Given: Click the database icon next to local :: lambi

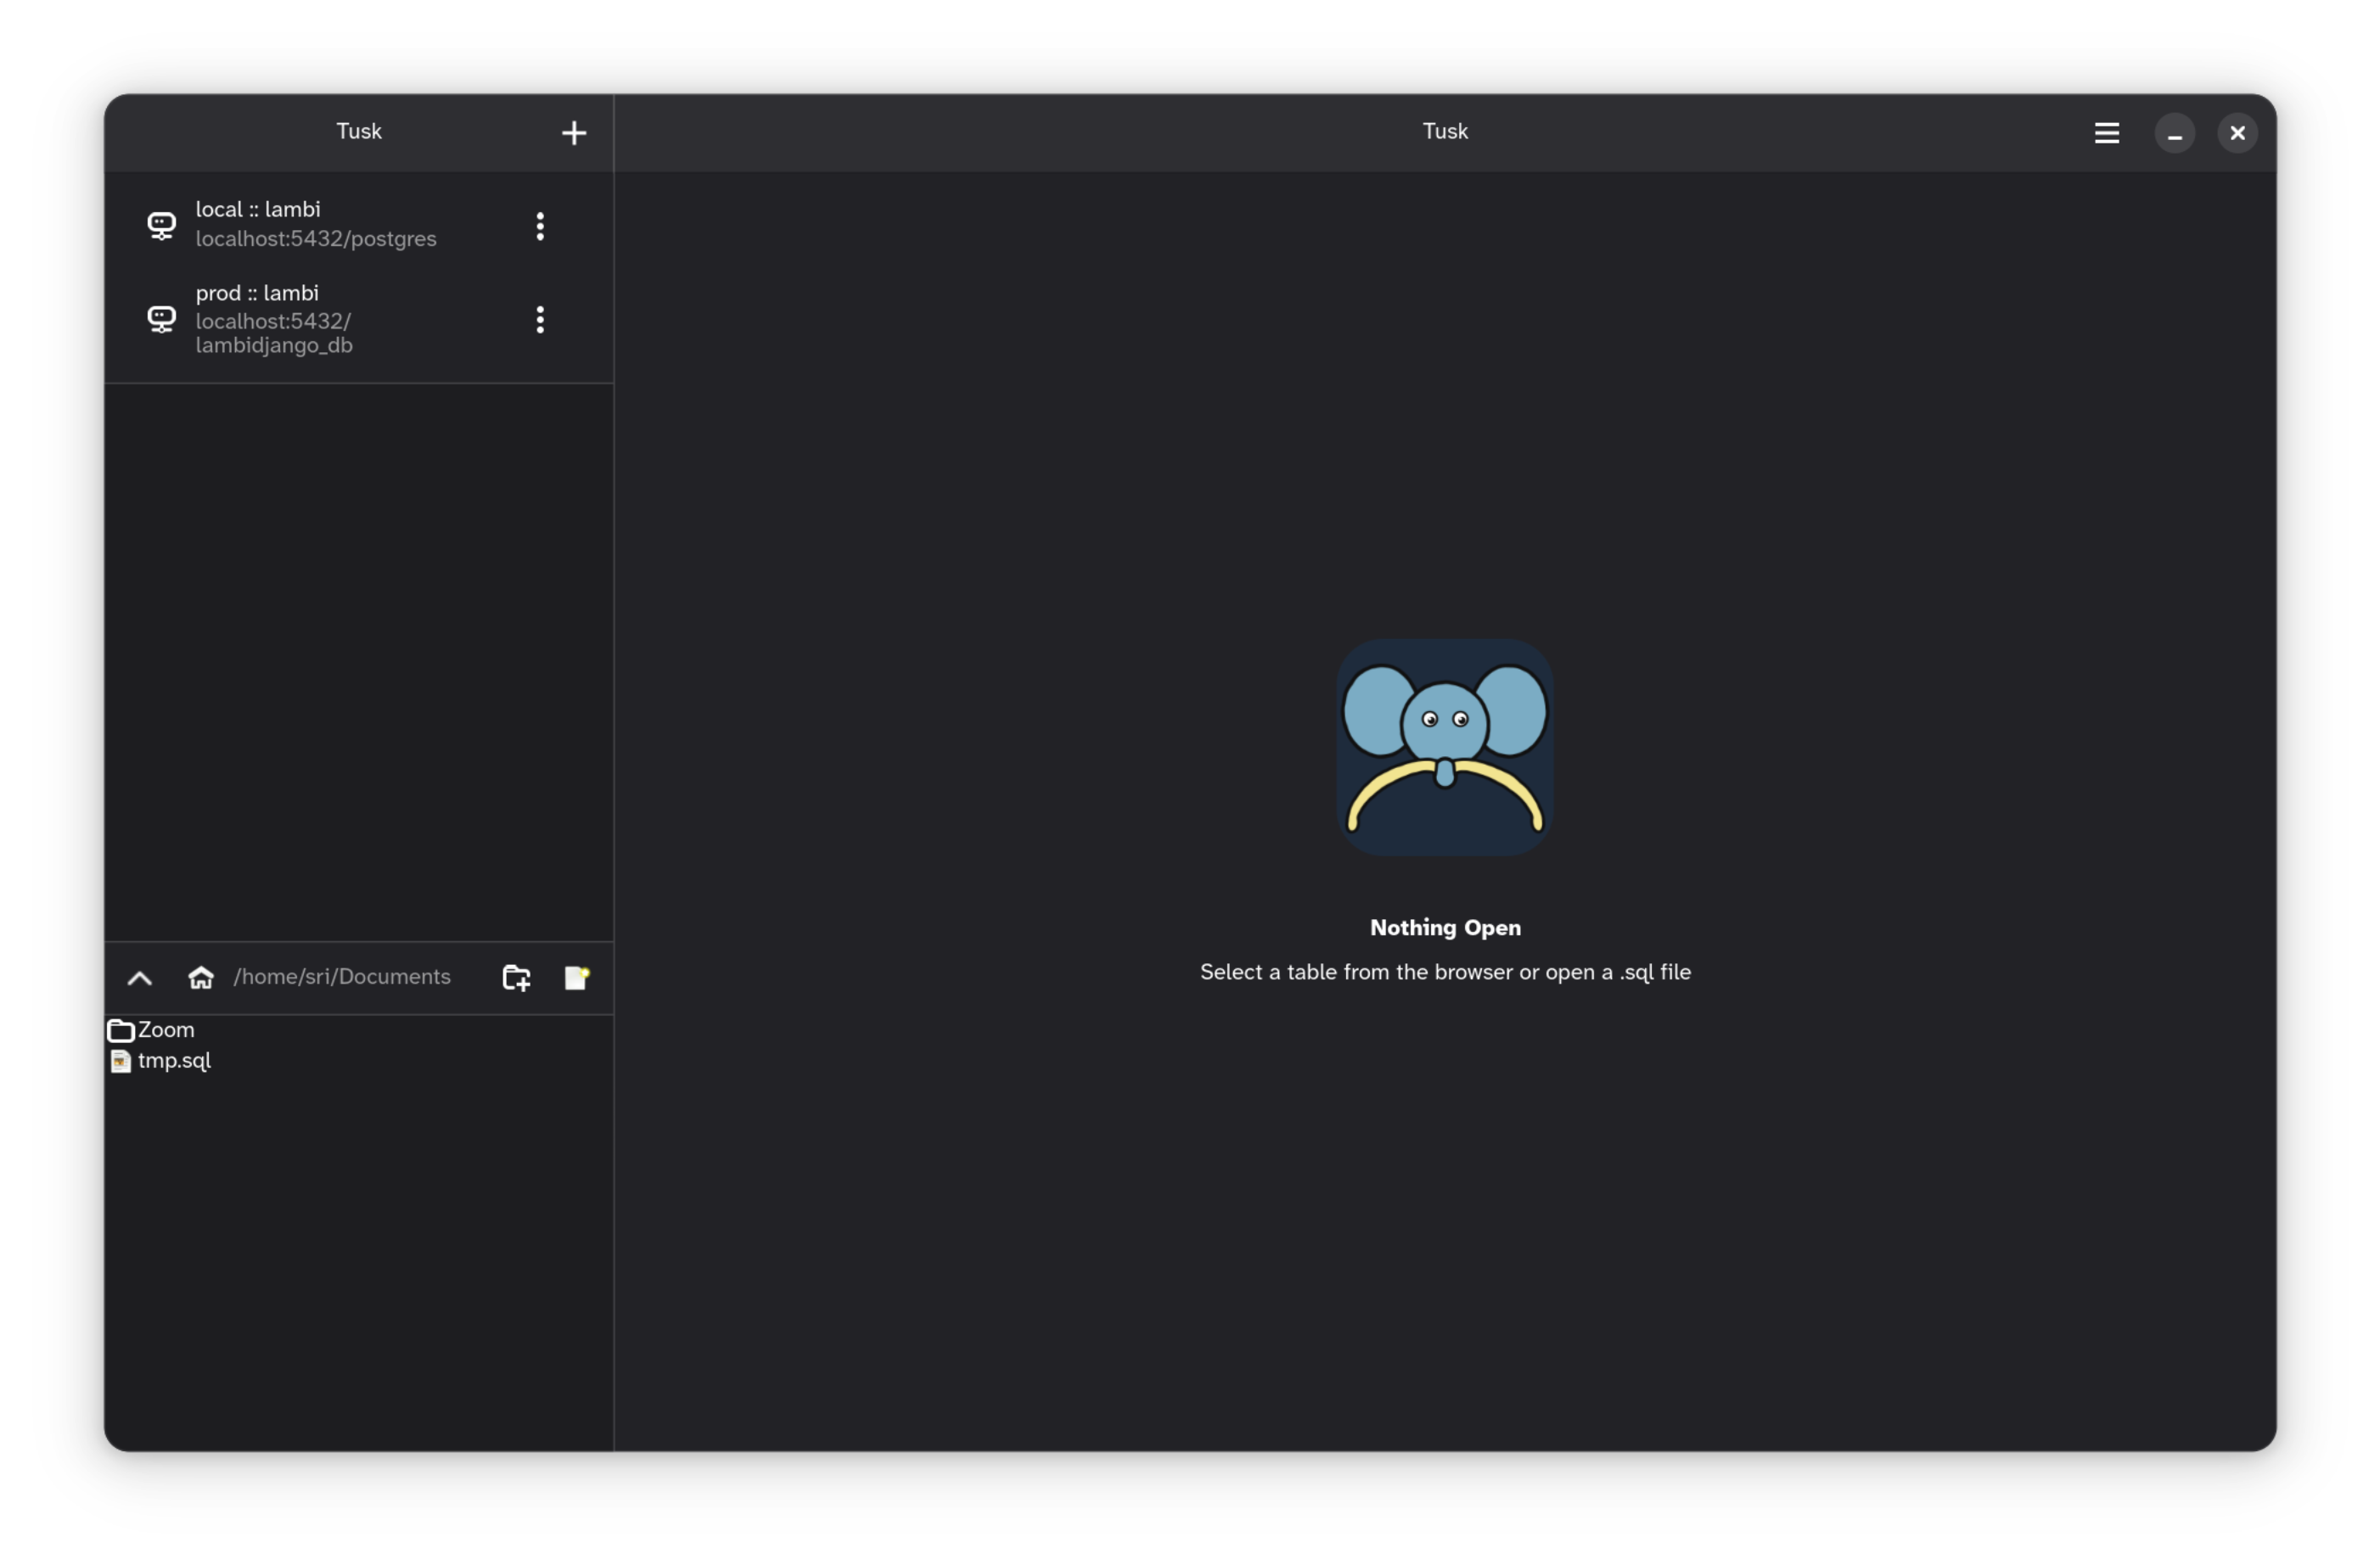Looking at the screenshot, I should (x=162, y=225).
